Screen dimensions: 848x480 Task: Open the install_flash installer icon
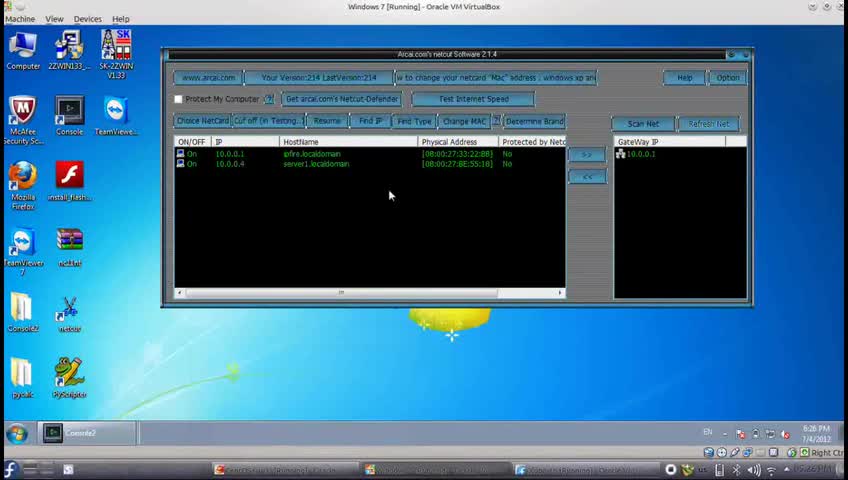tap(69, 182)
